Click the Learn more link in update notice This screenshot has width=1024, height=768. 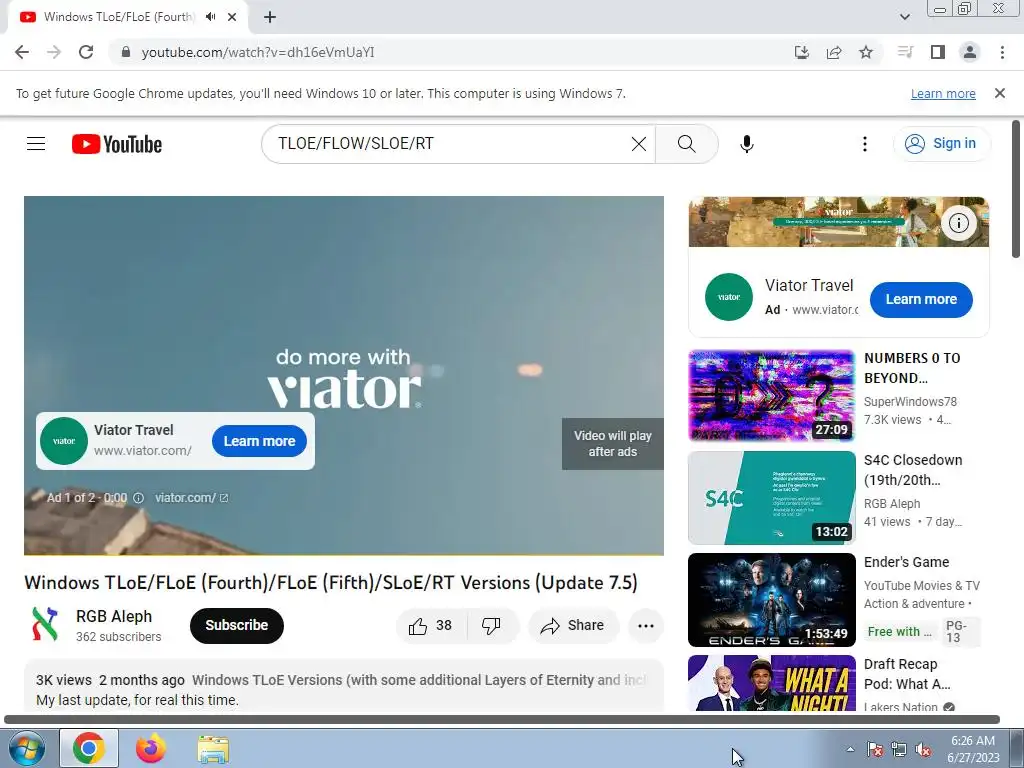point(943,93)
